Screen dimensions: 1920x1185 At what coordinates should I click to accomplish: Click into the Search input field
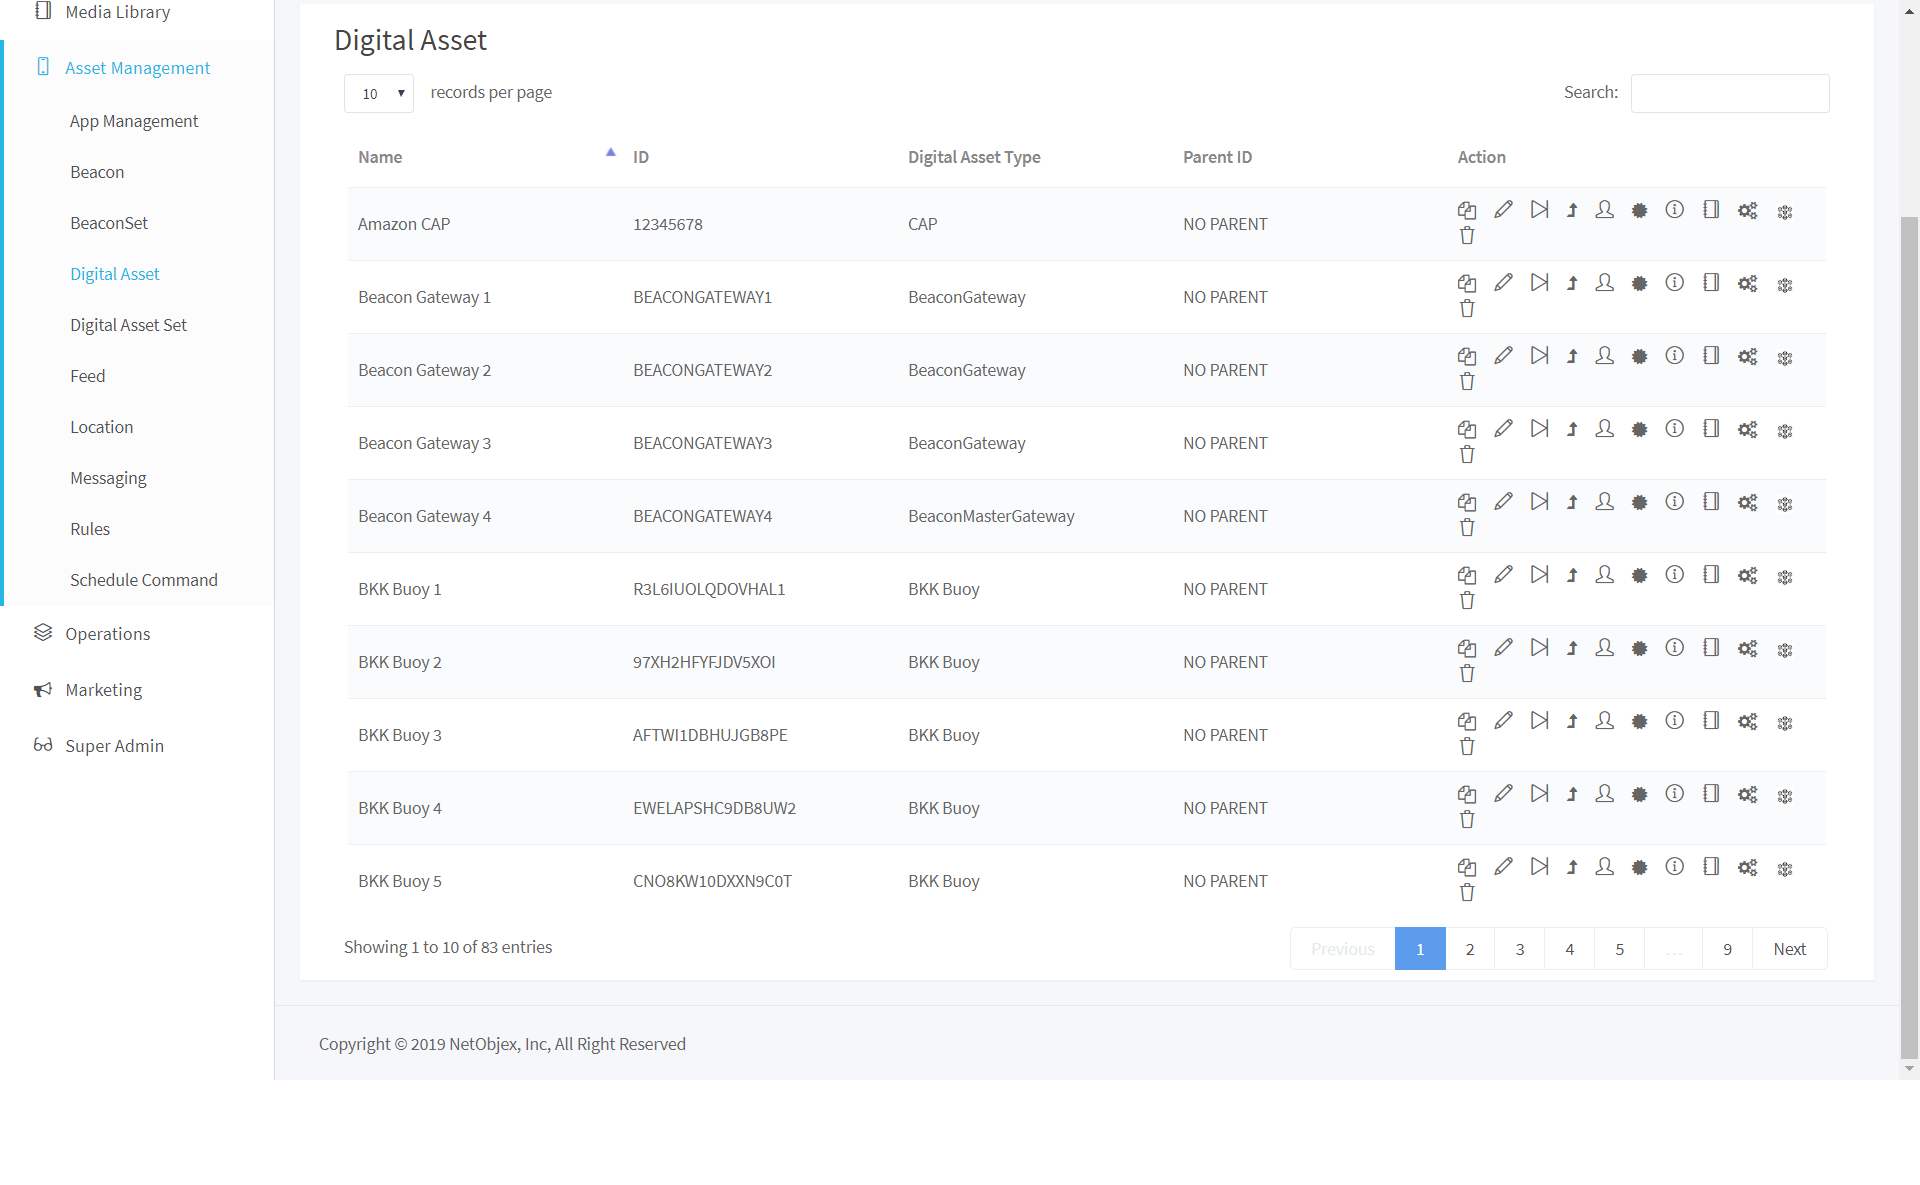pyautogui.click(x=1729, y=93)
